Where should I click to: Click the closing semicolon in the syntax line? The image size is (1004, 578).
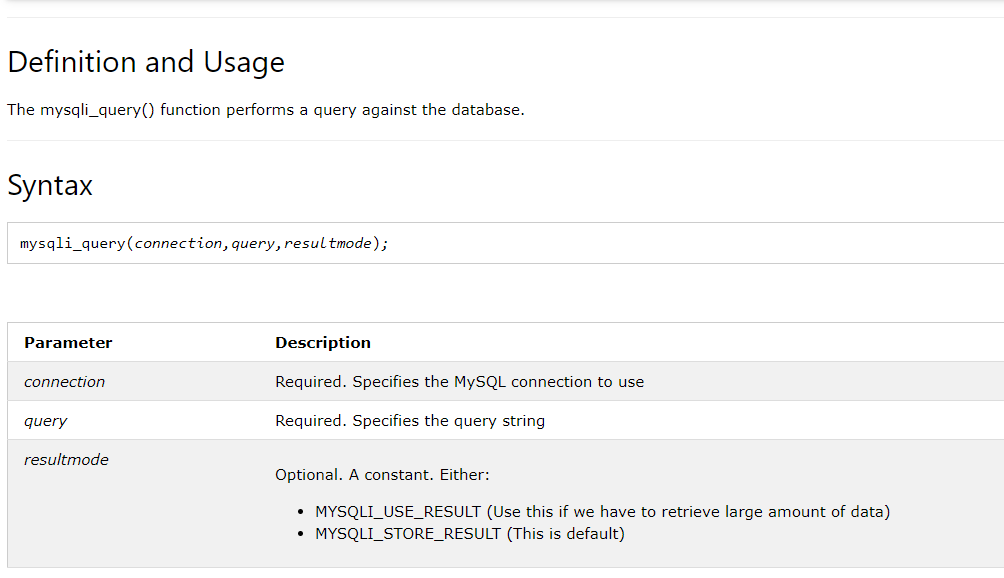point(385,244)
